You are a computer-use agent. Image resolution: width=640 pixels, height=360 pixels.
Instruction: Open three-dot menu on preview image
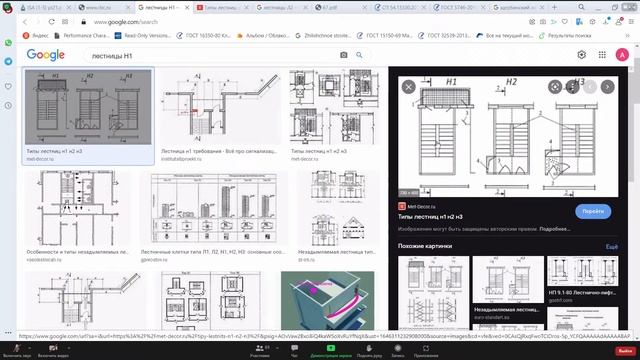coord(572,87)
